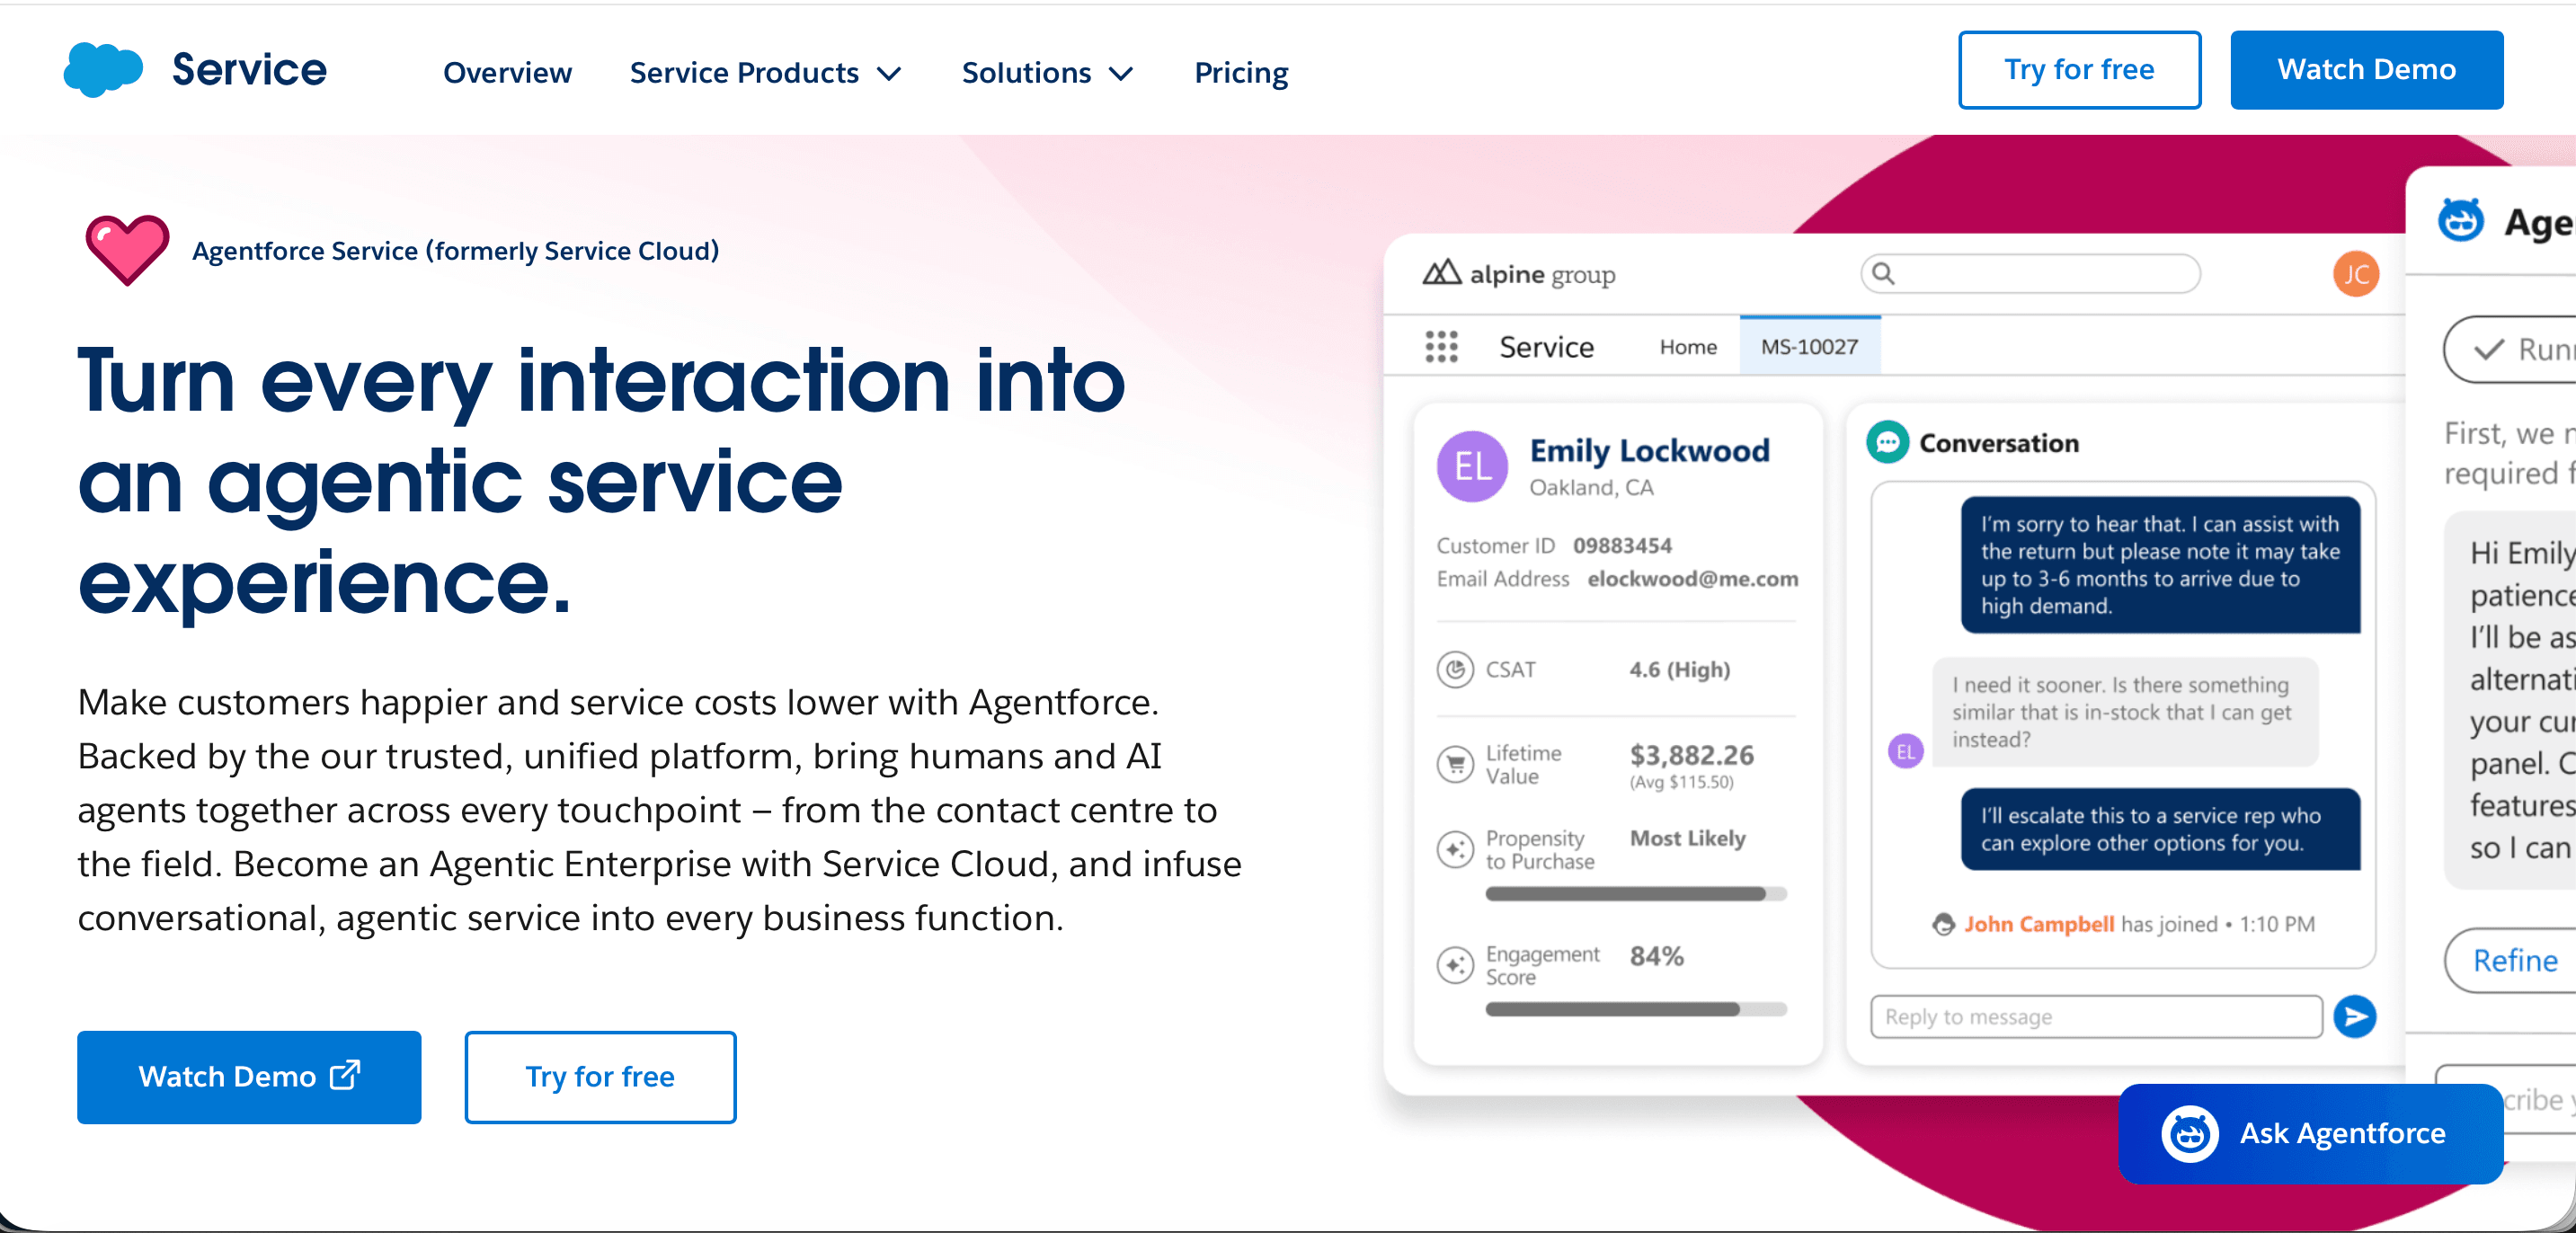The image size is (2576, 1233).
Task: Click the Salesforce cloud logo
Action: coord(103,70)
